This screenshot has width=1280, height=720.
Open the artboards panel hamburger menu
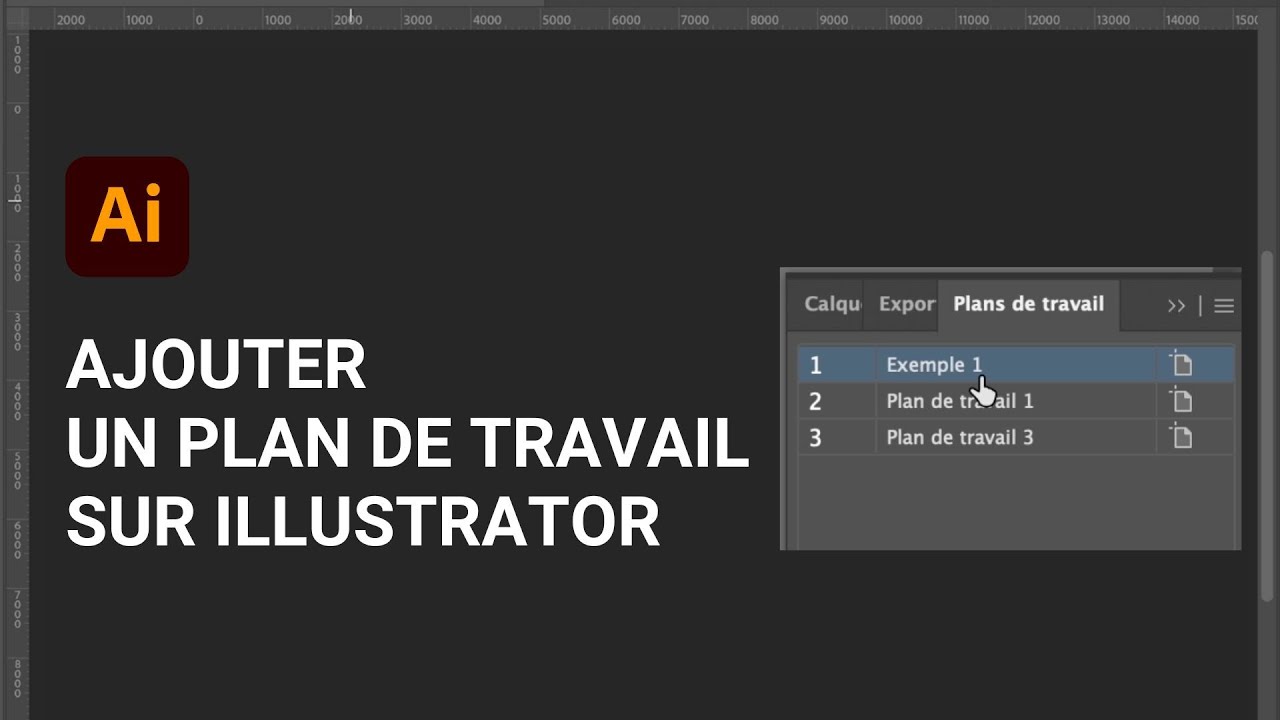(1224, 306)
